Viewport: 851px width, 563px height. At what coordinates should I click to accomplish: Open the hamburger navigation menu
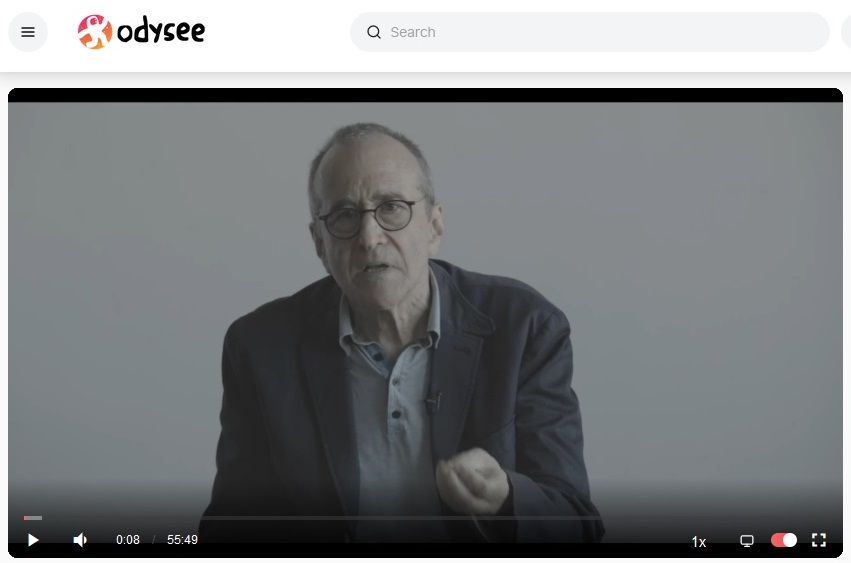tap(28, 32)
